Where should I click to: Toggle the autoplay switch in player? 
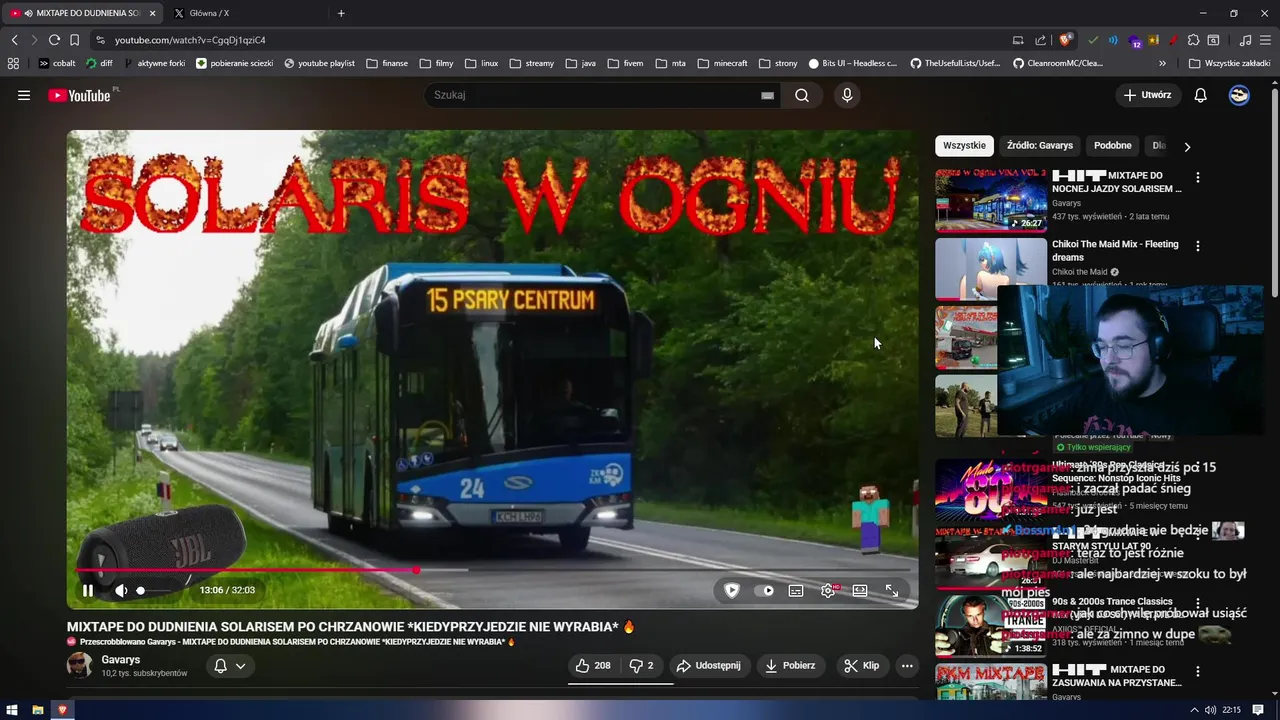pos(765,590)
